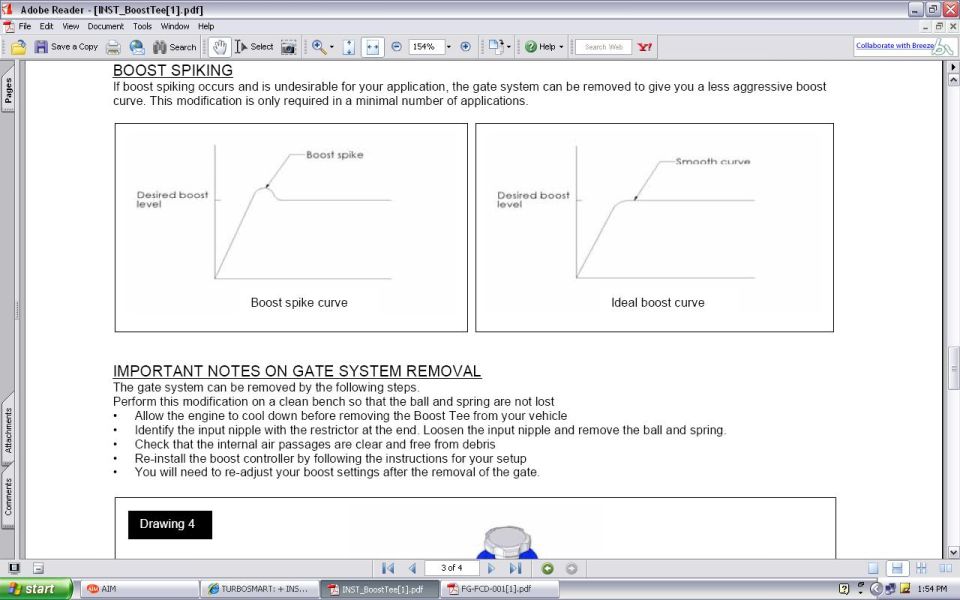Switch to FG-FCD-001[1].pdf taskbar item
The image size is (960, 600).
(x=500, y=589)
